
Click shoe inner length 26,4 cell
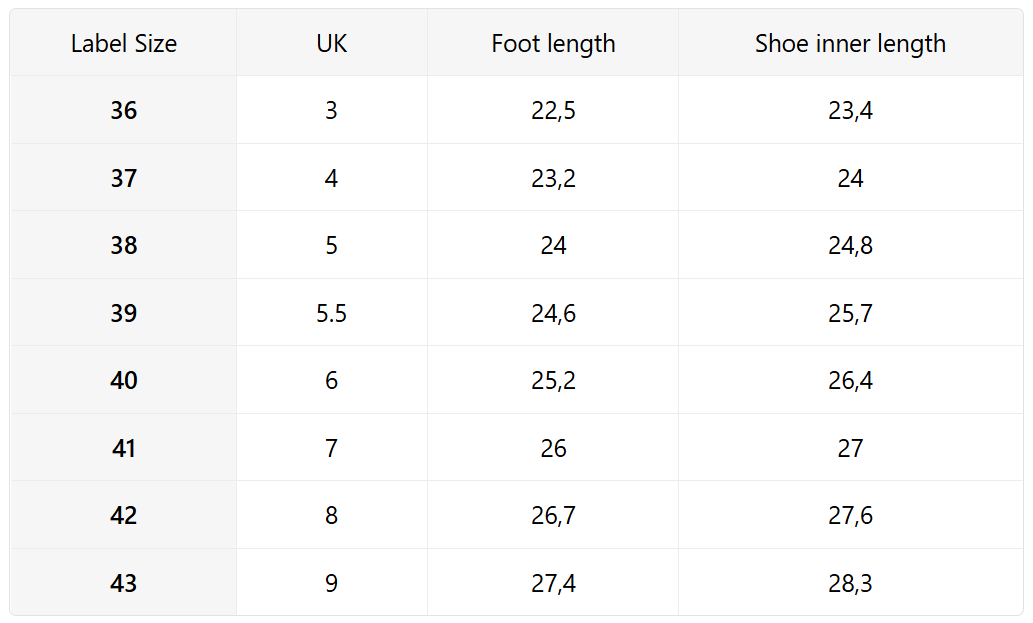click(x=850, y=381)
